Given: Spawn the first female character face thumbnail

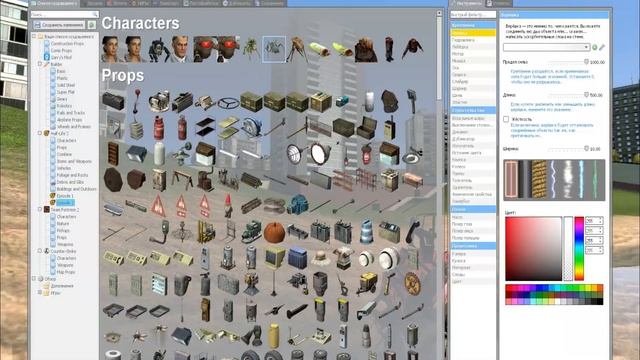Looking at the screenshot, I should click(111, 49).
